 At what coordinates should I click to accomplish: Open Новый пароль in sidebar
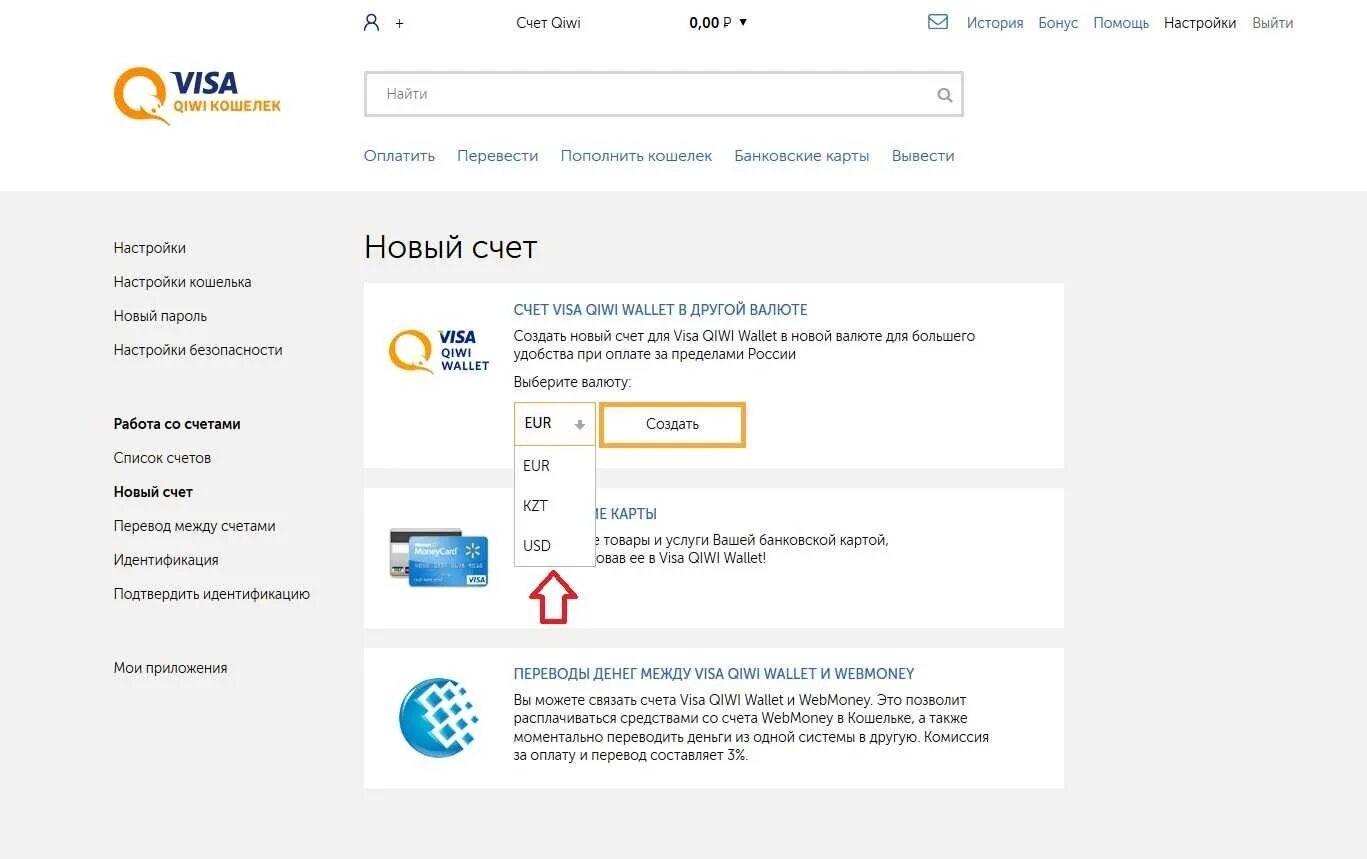(160, 316)
